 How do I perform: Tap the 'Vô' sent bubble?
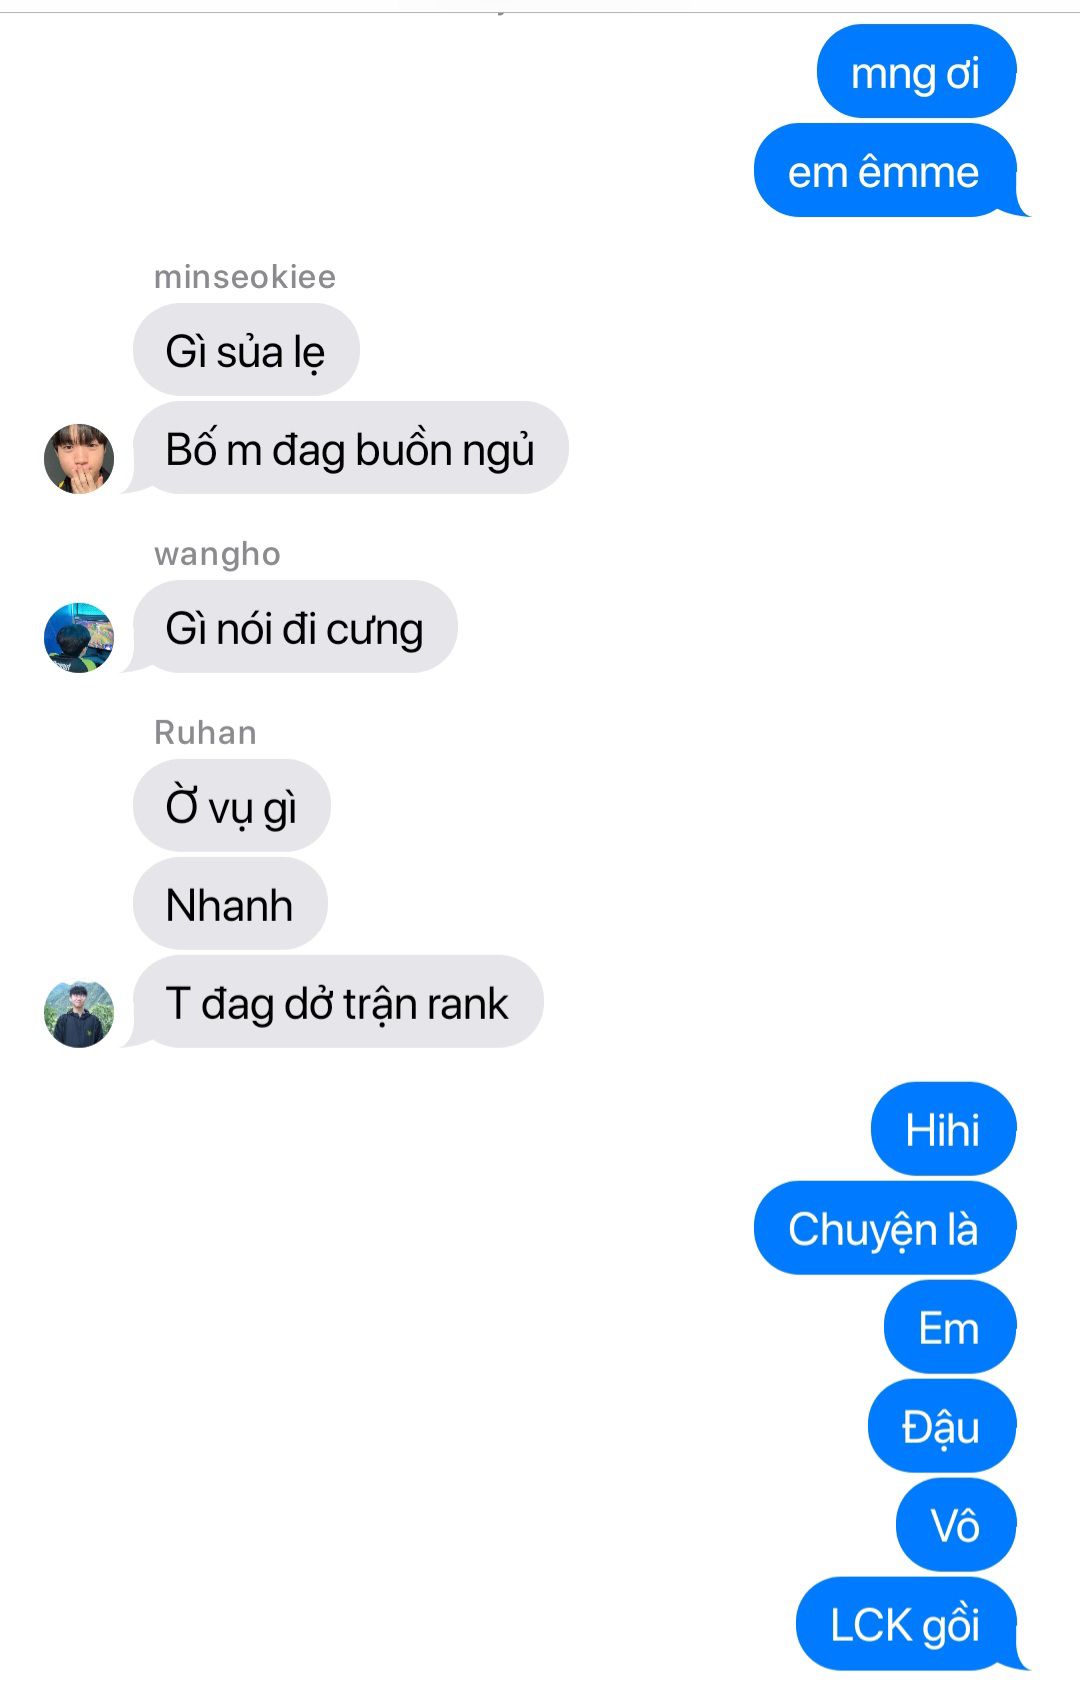tap(956, 1525)
